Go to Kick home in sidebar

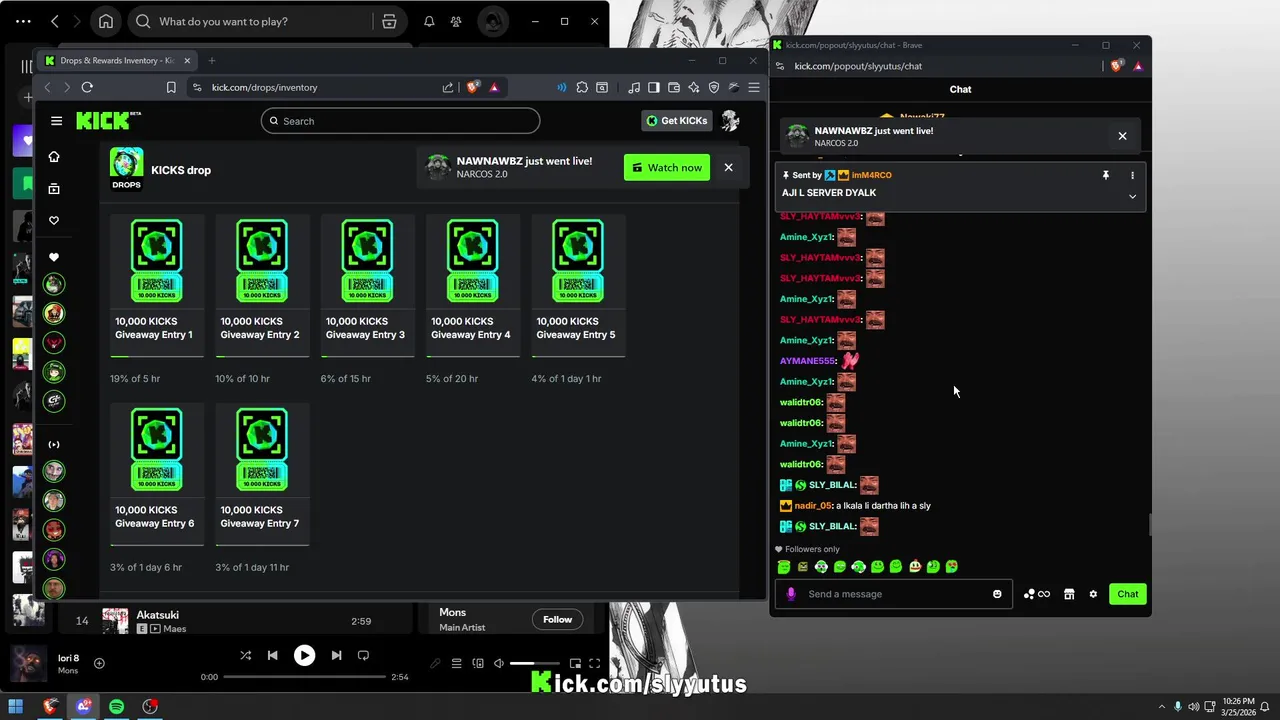(x=54, y=157)
